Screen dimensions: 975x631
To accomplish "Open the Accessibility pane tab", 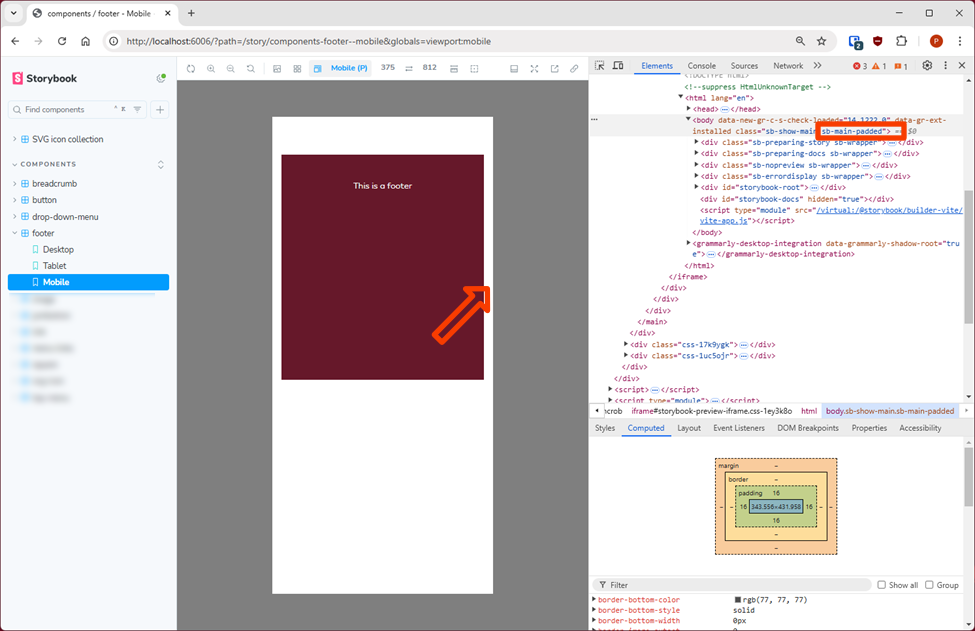I will pyautogui.click(x=920, y=428).
